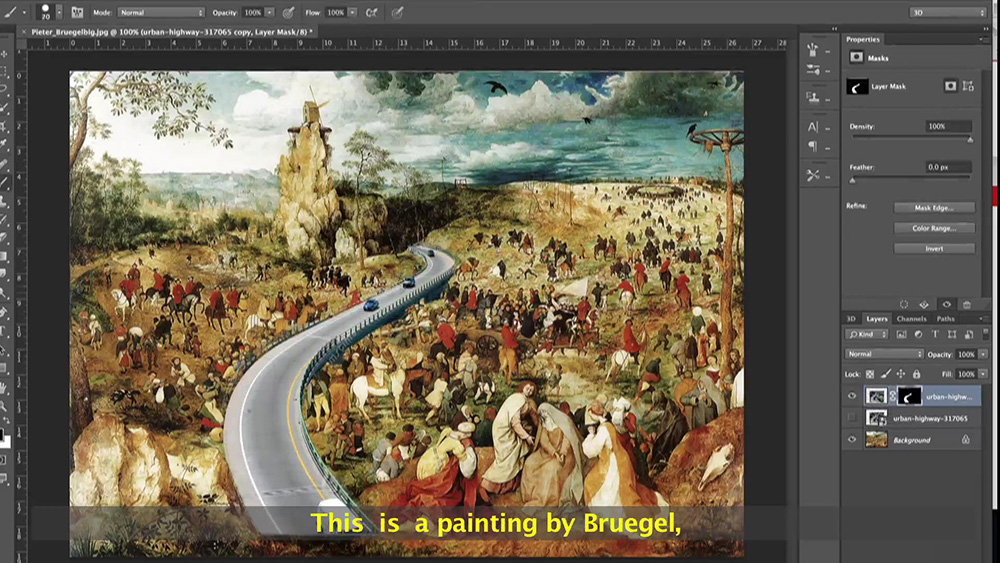Click the Lock transparent pixels icon
The image size is (1000, 563).
[870, 374]
